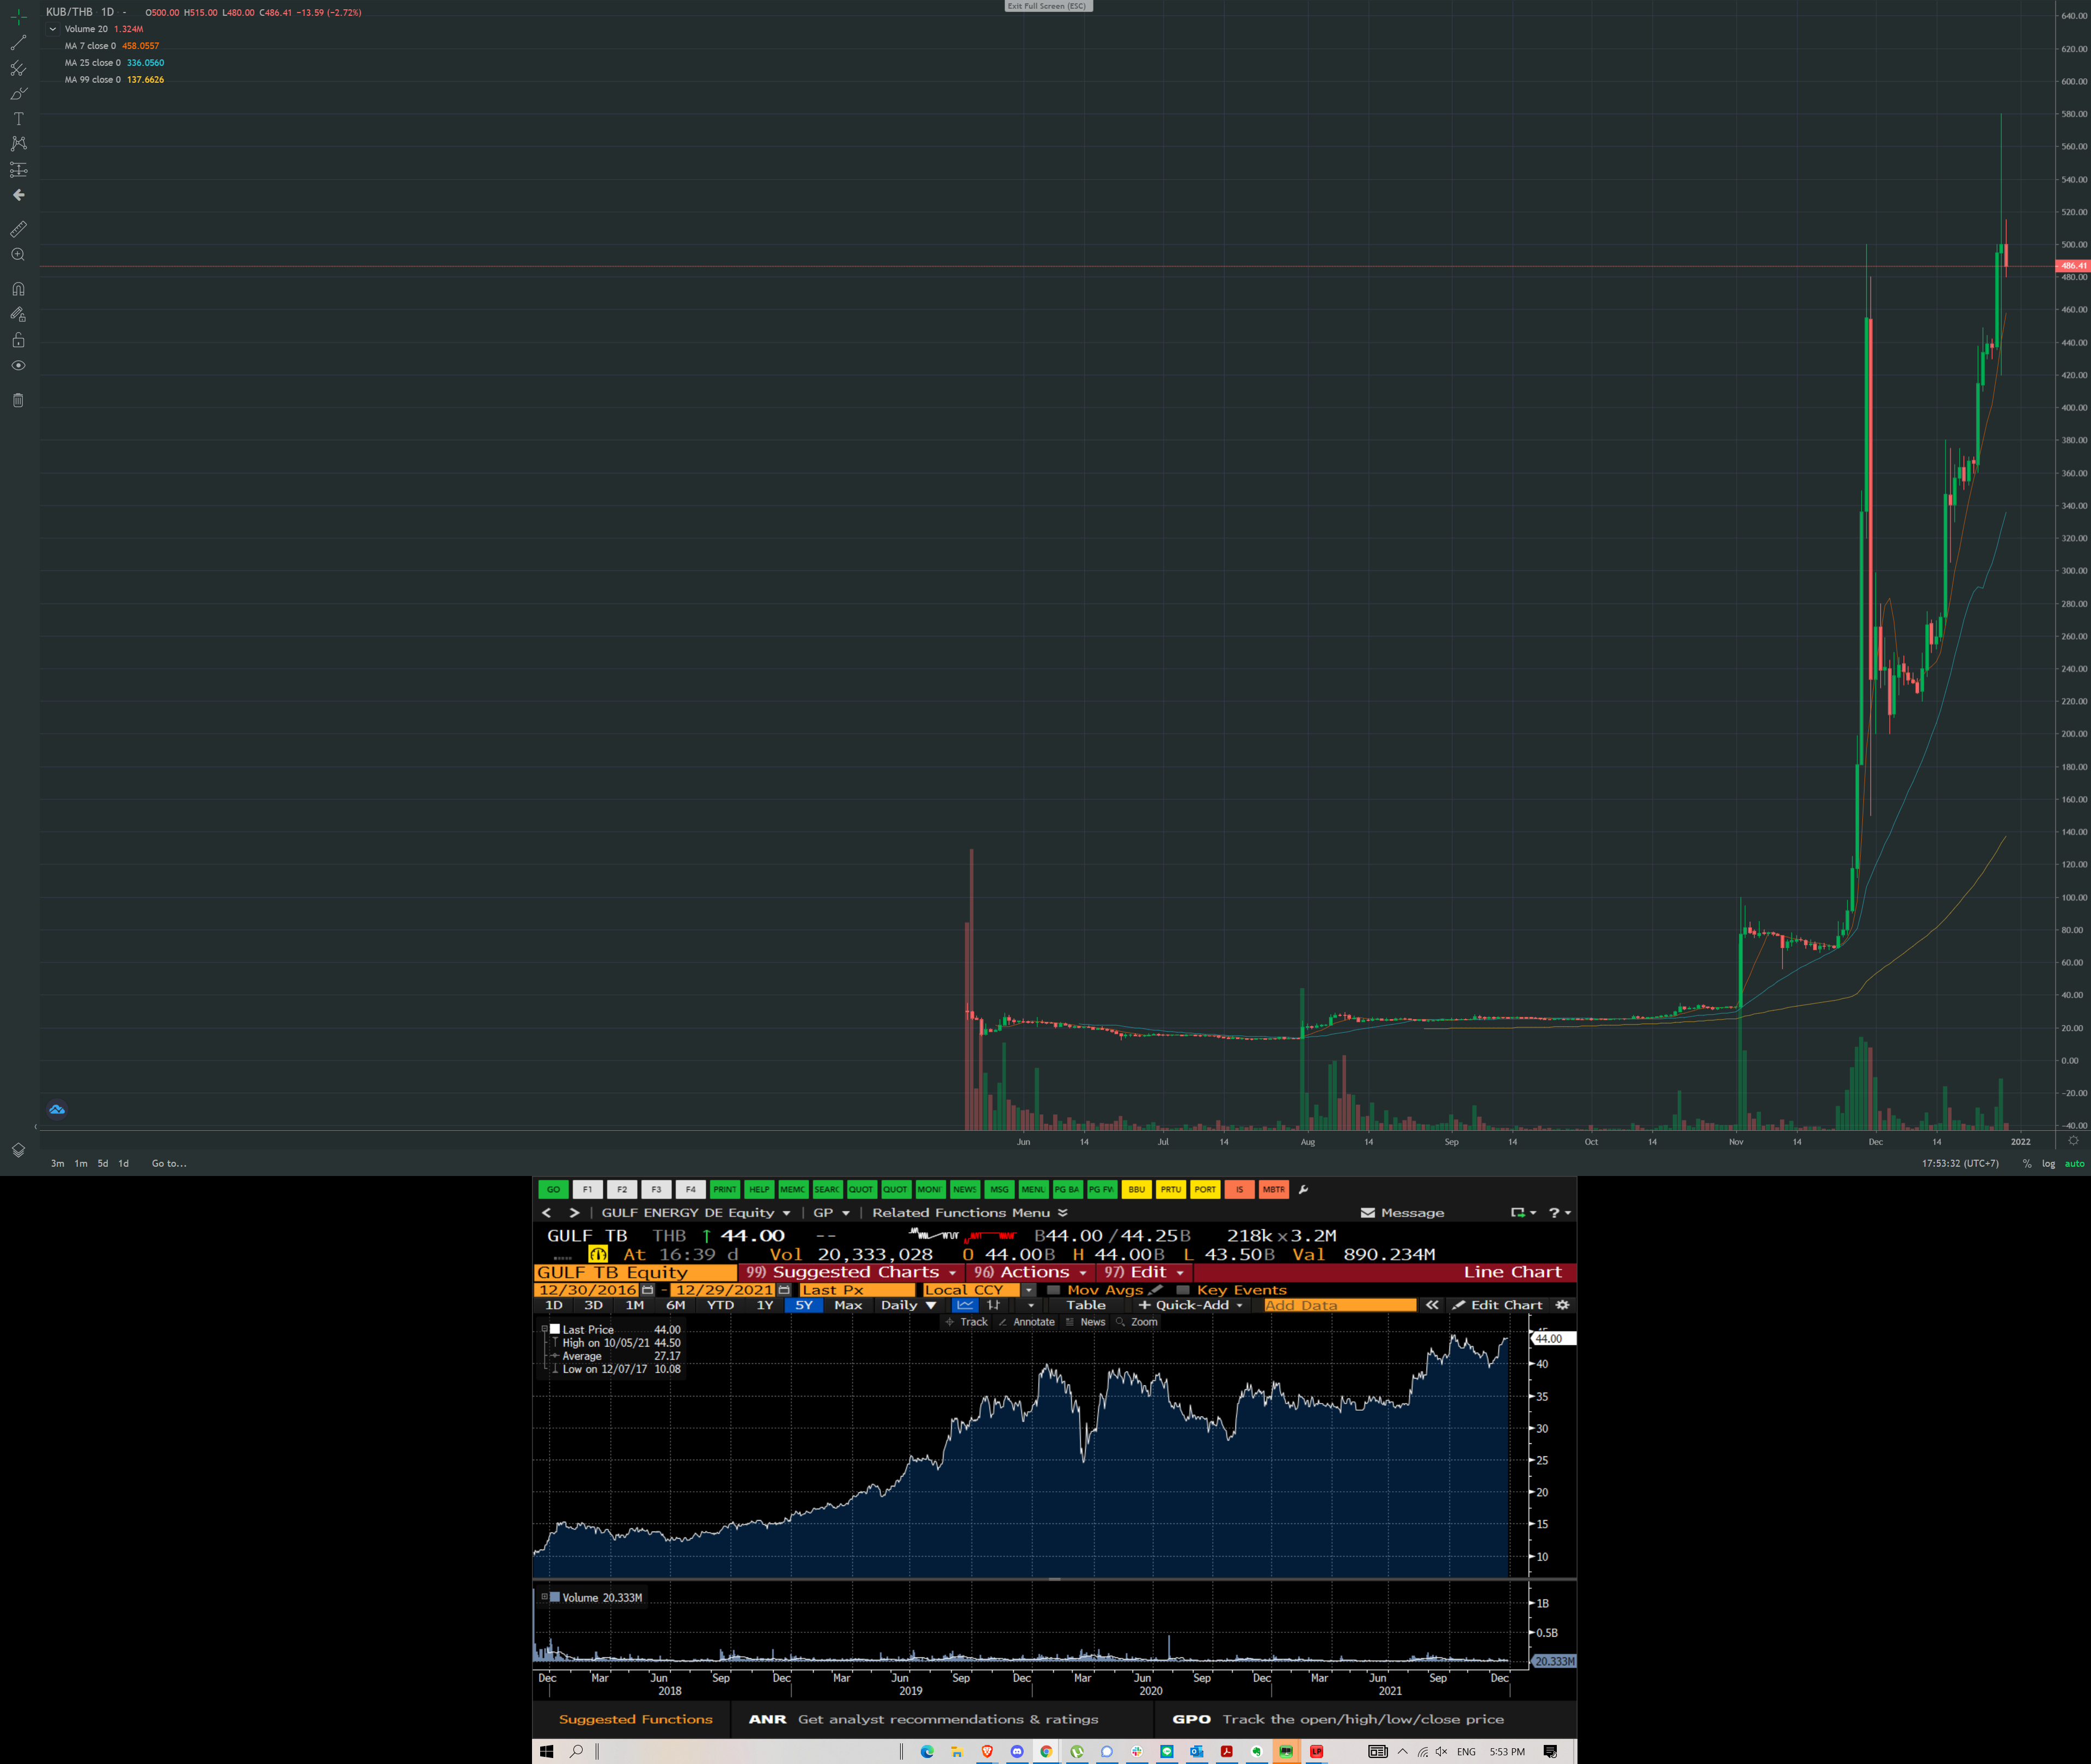Click the trash remove drawings icon
This screenshot has height=1764, width=2091.
point(18,400)
